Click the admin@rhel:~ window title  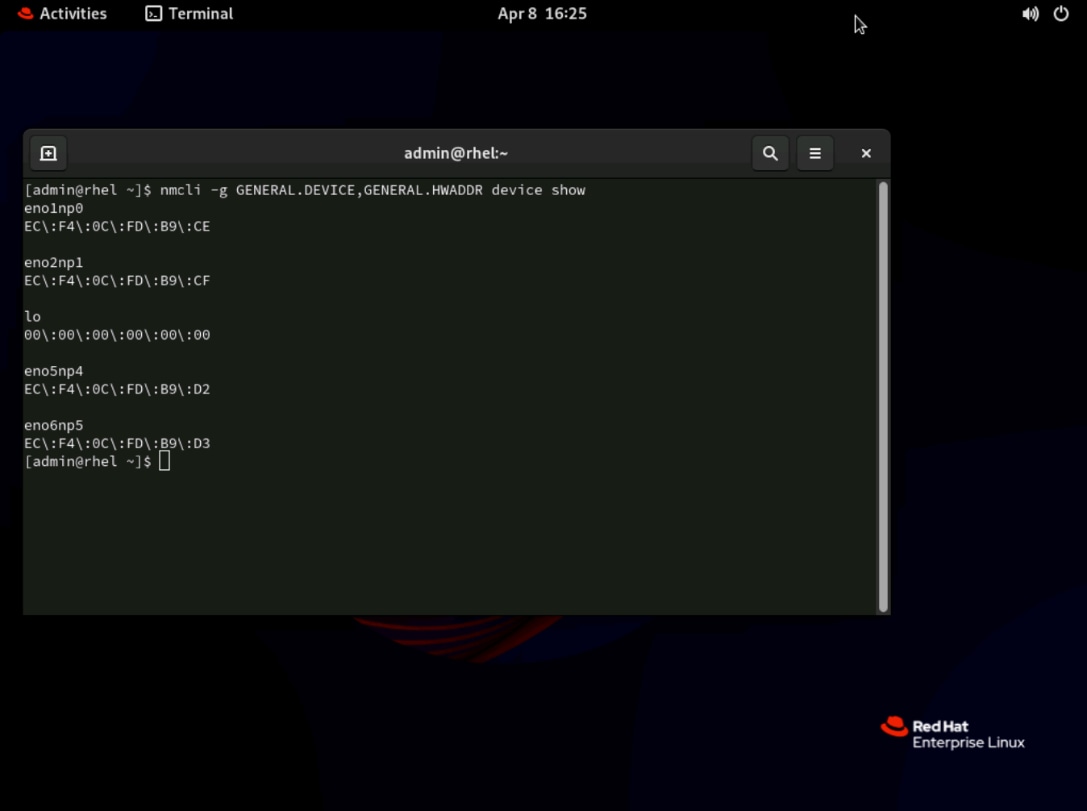[x=456, y=153]
